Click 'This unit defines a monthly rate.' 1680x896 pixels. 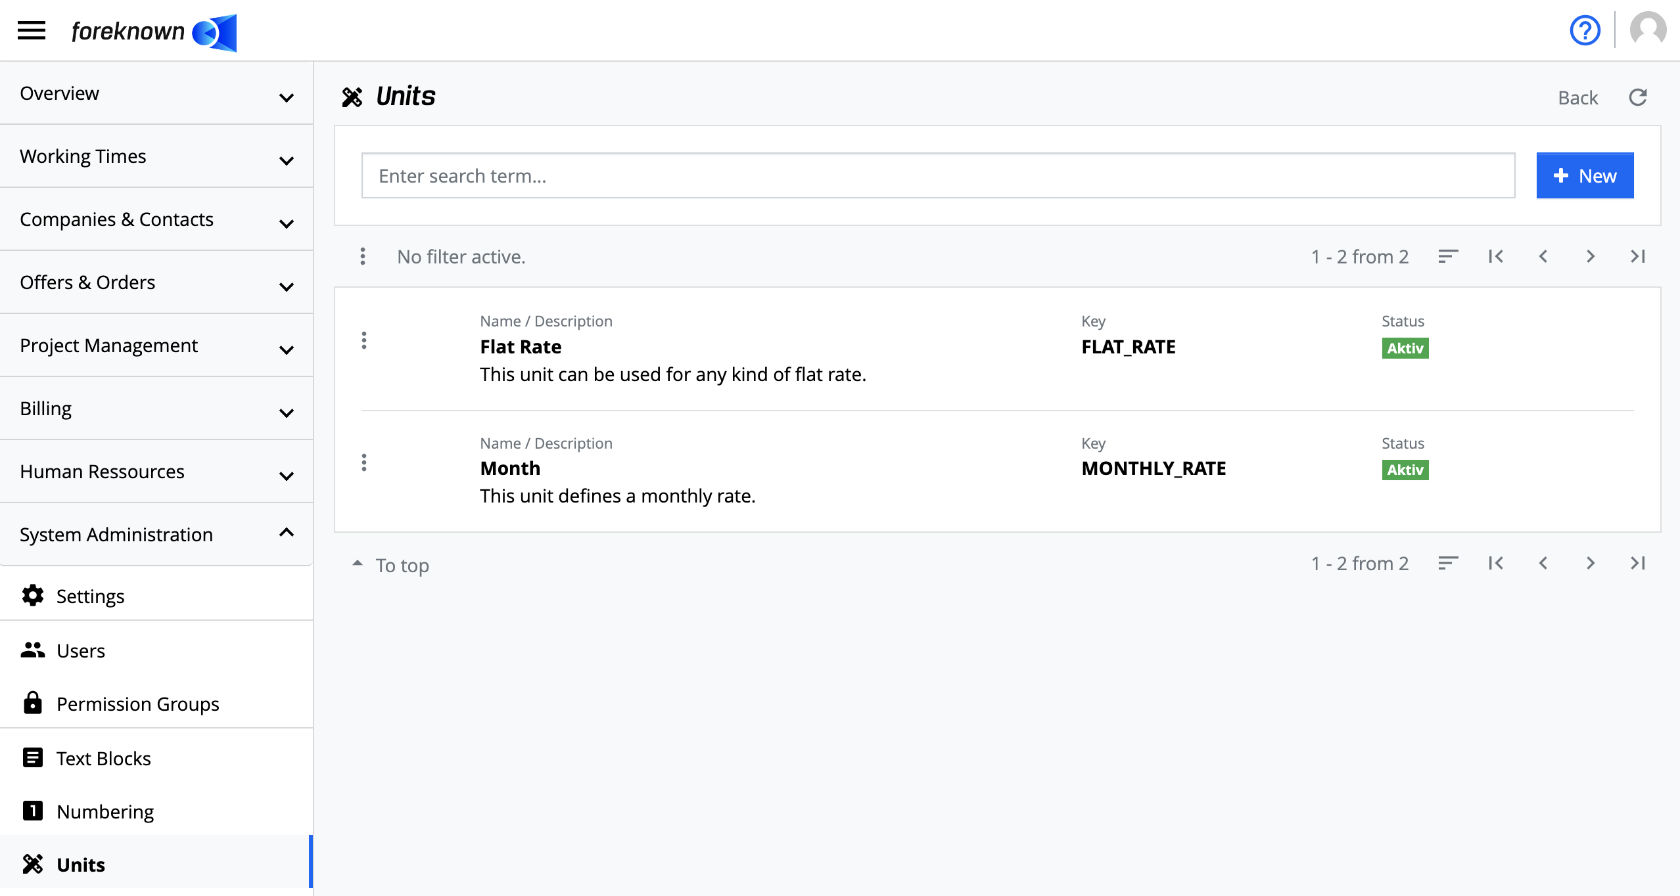(x=618, y=496)
